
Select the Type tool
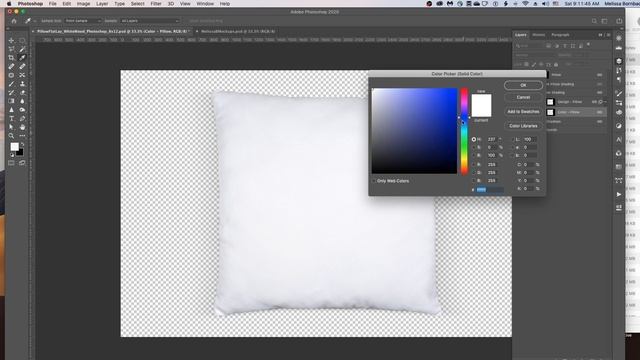[x=11, y=118]
